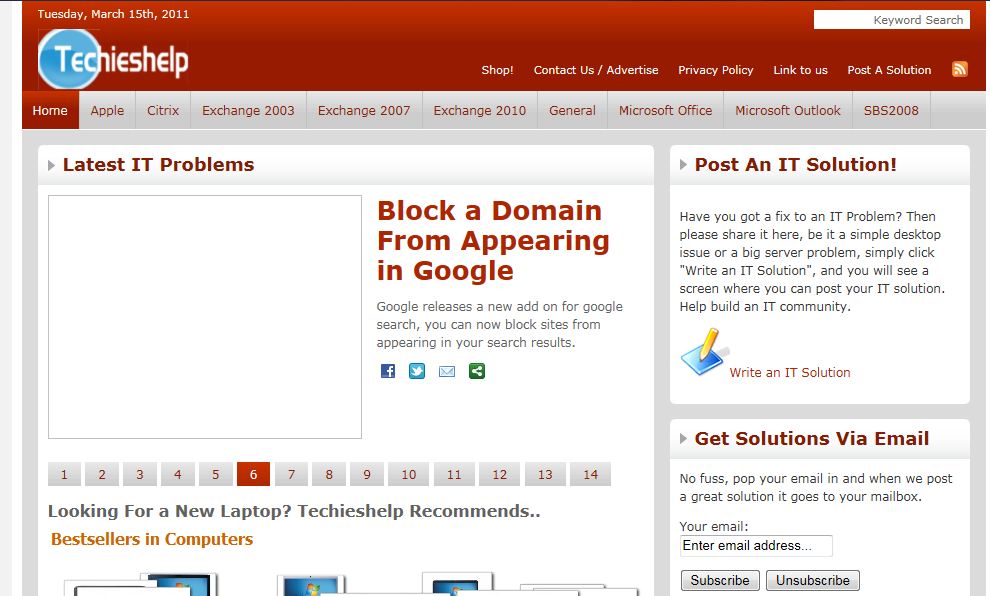Viewport: 990px width, 596px height.
Task: Share article on Twitter
Action: [417, 371]
